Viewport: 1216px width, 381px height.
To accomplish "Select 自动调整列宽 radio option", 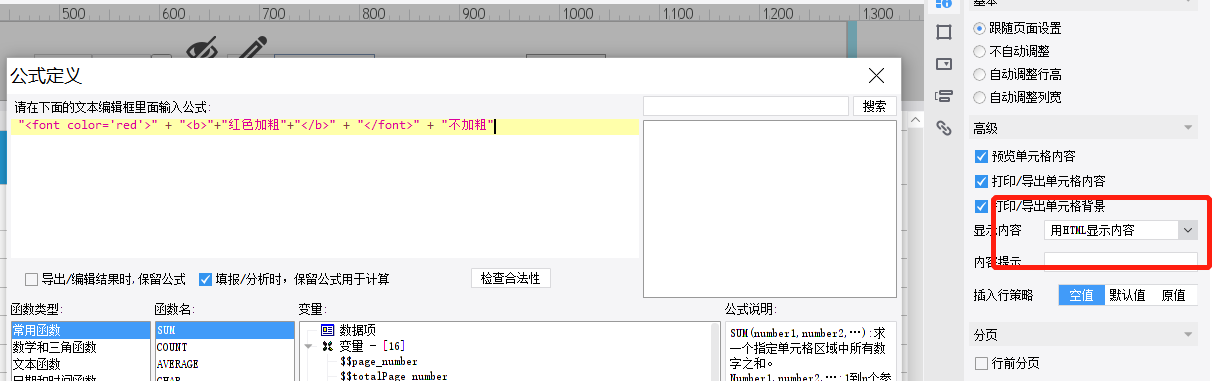I will 979,97.
